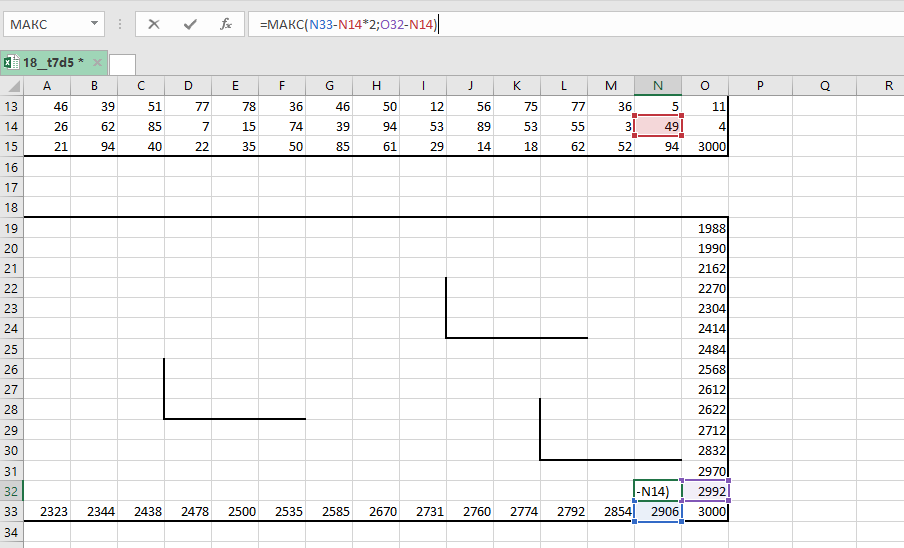
Task: Click cell O32 containing 2992
Action: click(x=705, y=491)
